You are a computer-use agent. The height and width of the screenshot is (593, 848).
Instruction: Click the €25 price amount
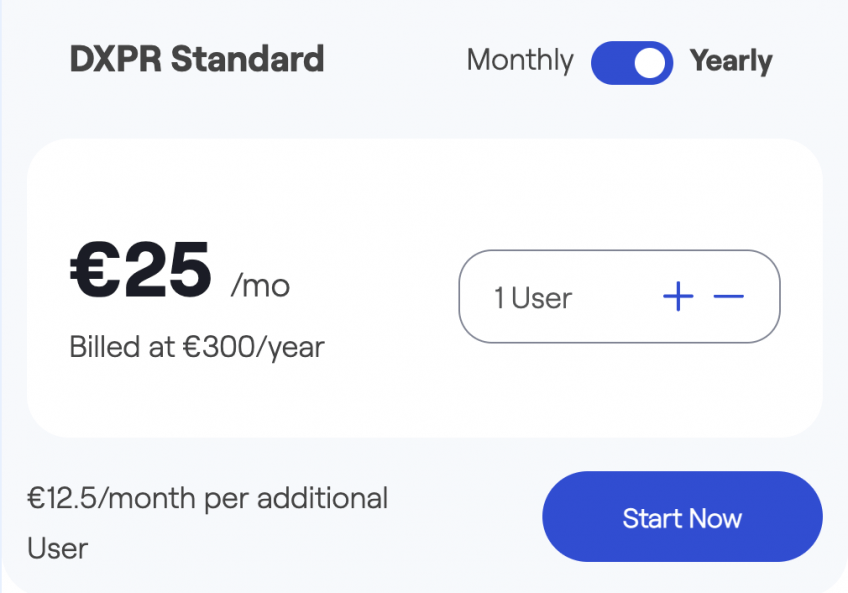[x=141, y=270]
